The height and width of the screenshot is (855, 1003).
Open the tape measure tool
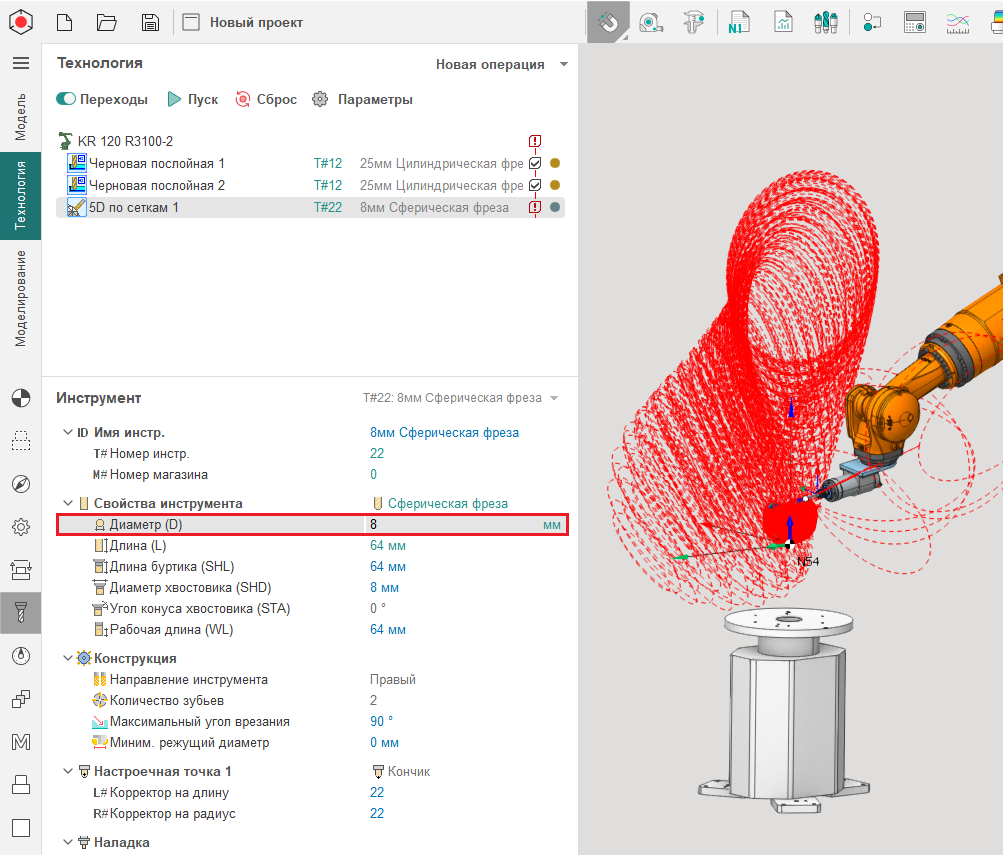tap(651, 22)
